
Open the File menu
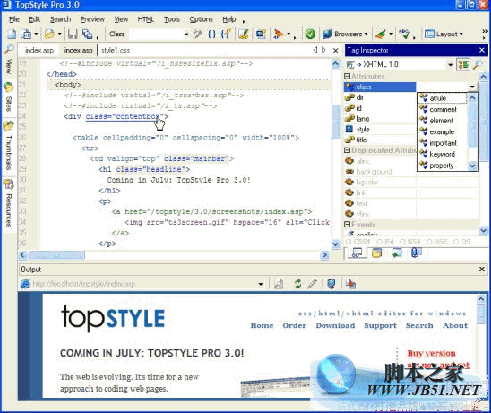[x=14, y=19]
